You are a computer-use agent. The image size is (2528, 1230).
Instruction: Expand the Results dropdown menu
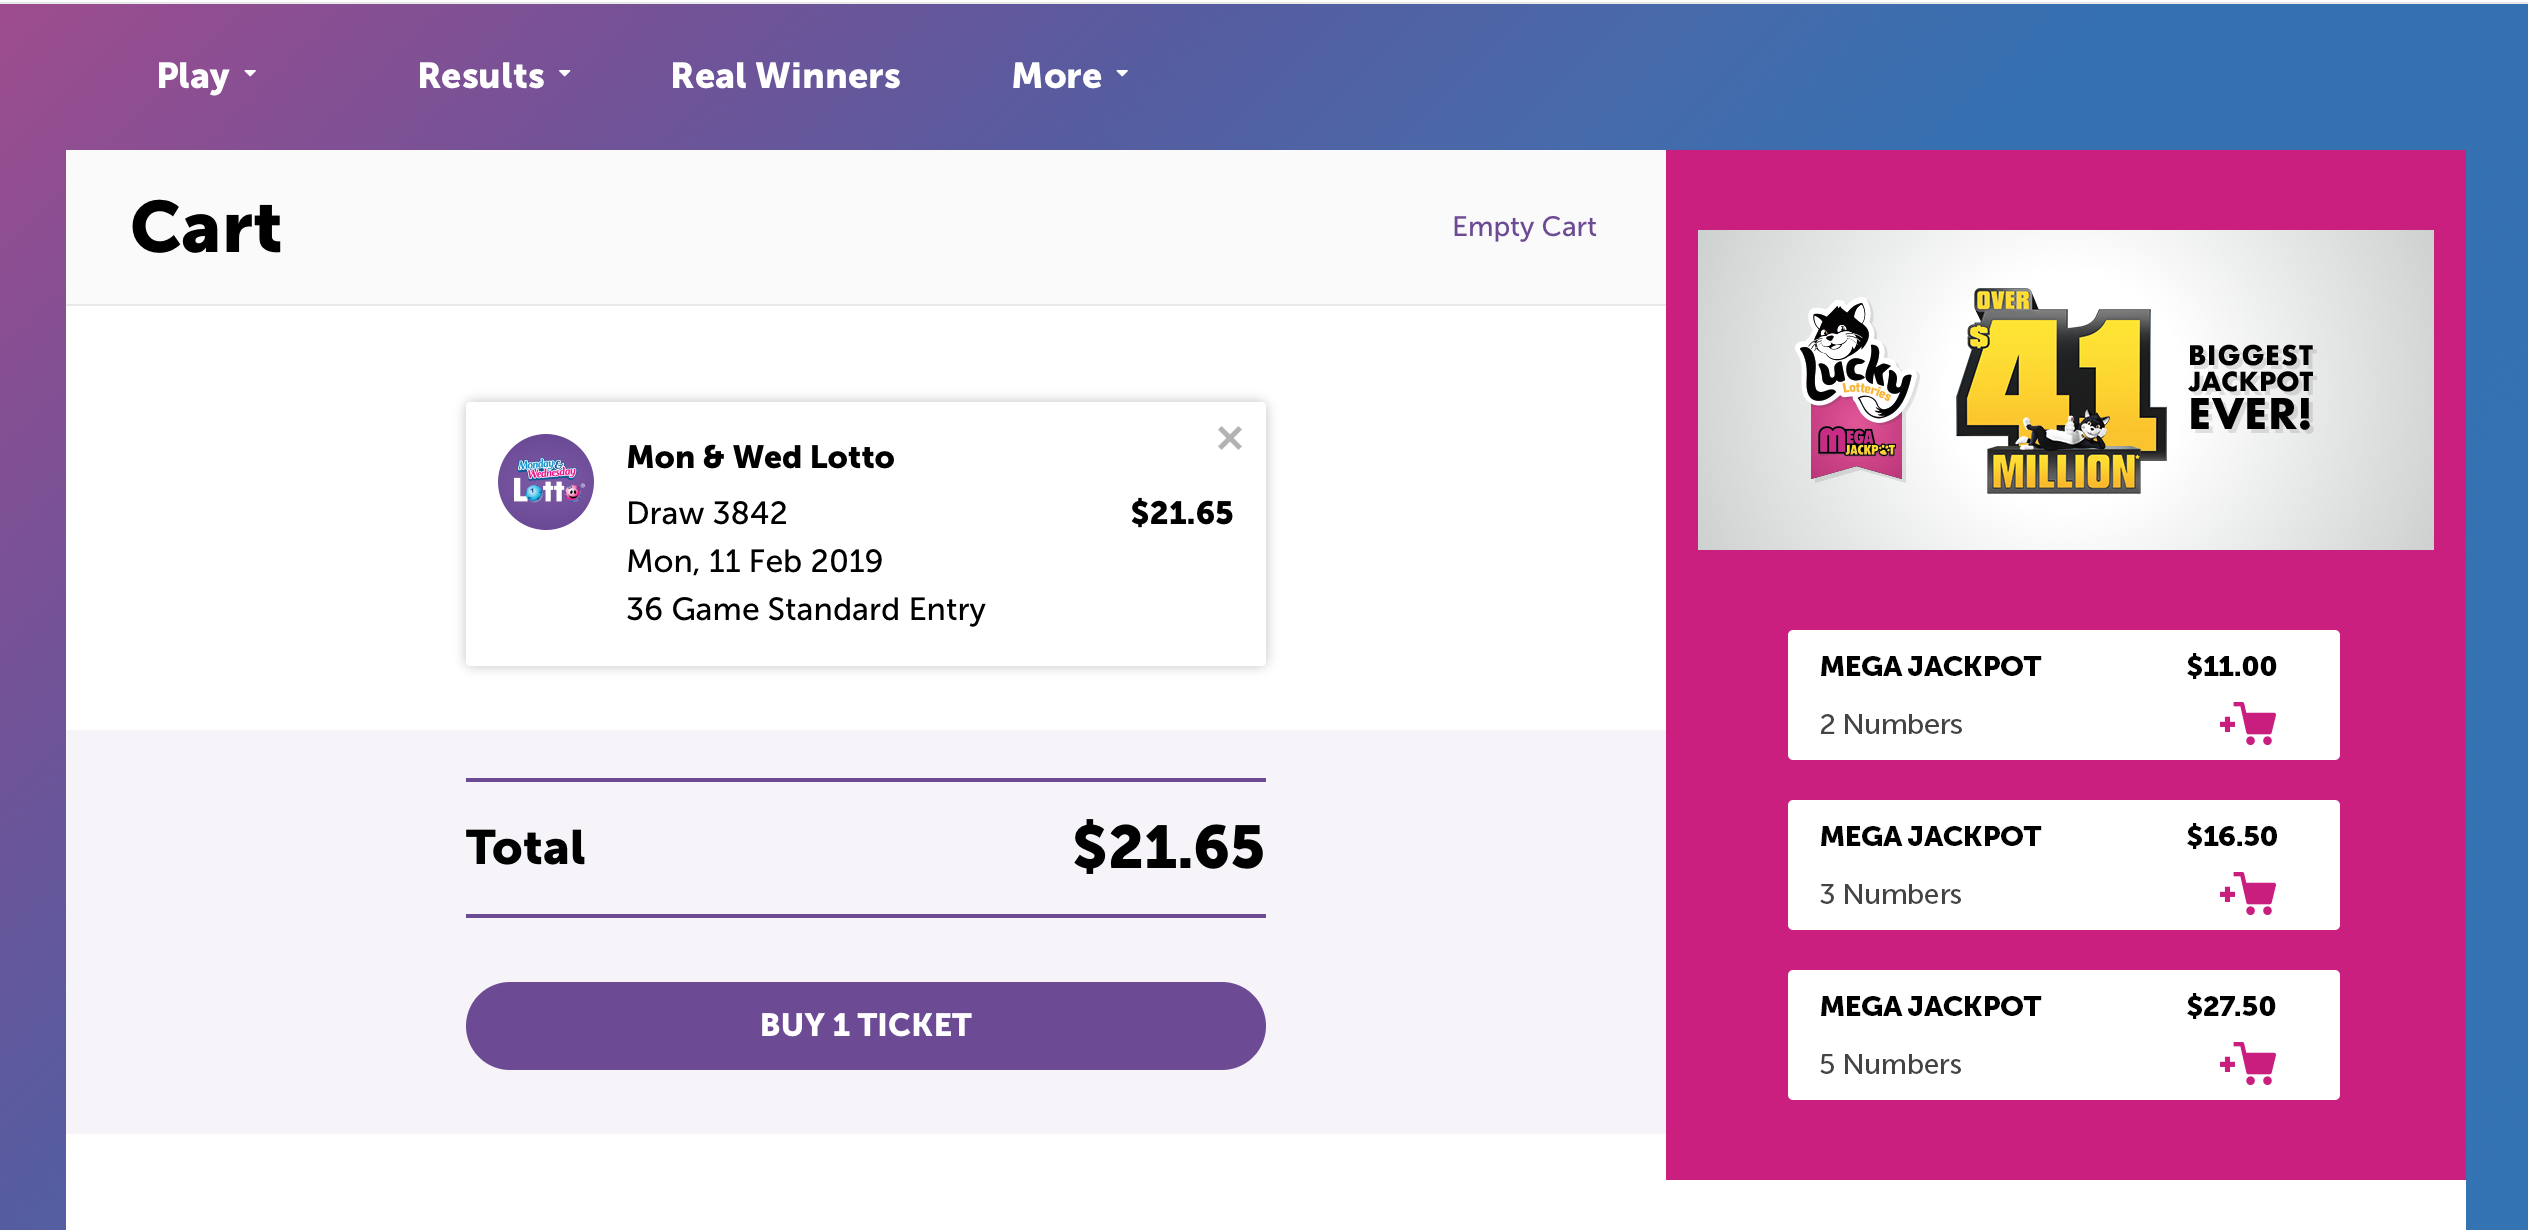[494, 76]
